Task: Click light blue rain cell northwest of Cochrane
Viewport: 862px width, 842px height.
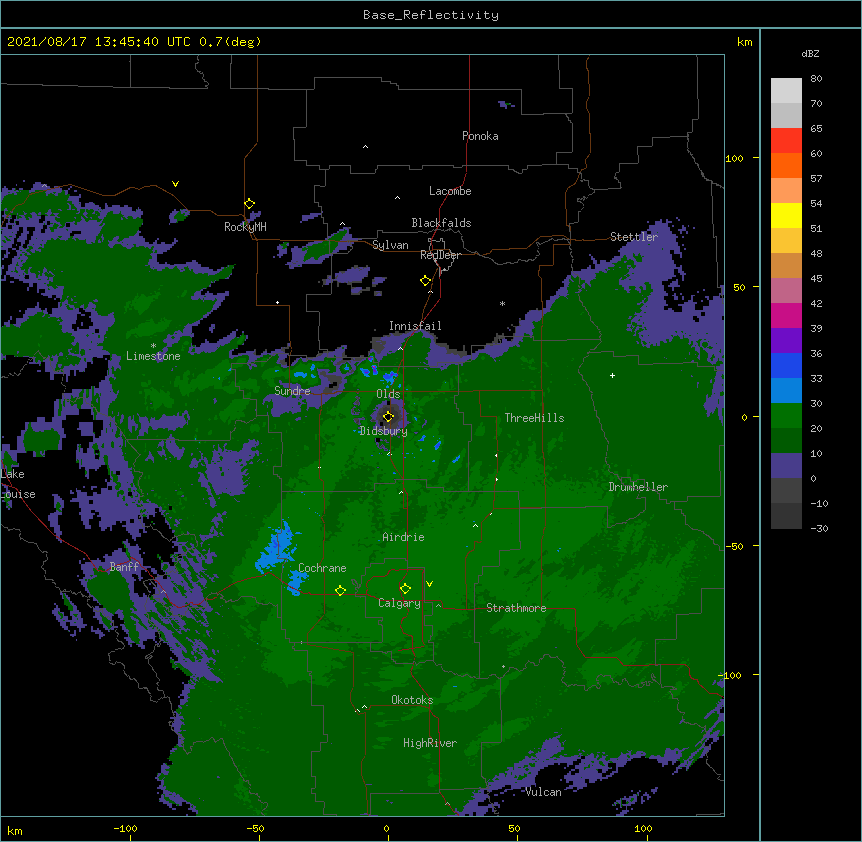Action: point(278,550)
